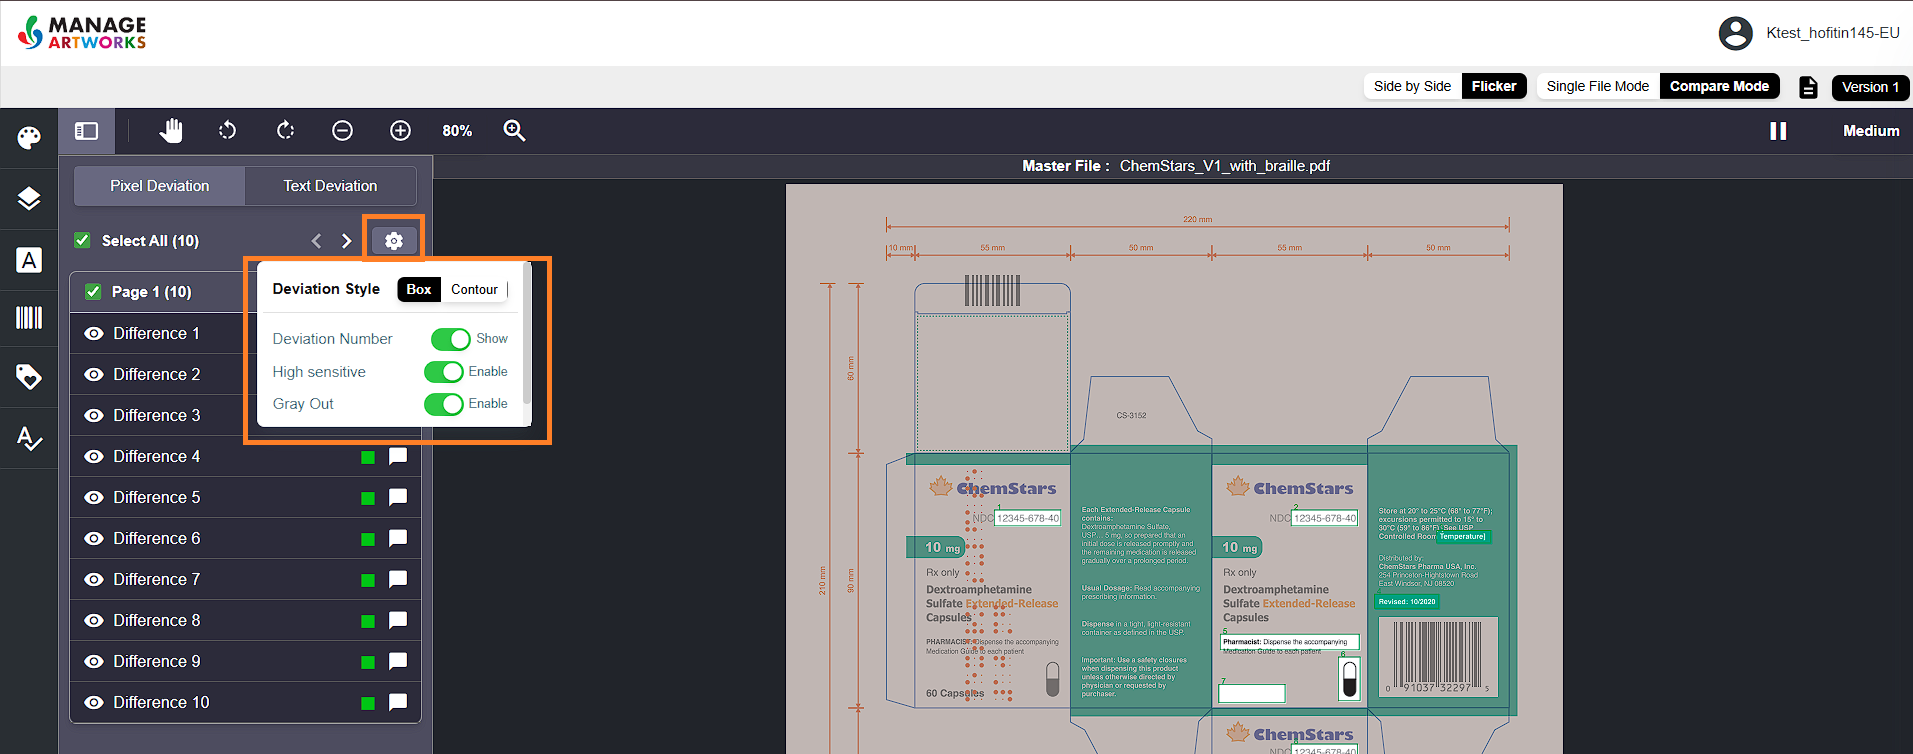Click the barcode on the artwork
1913x754 pixels.
tap(1438, 655)
